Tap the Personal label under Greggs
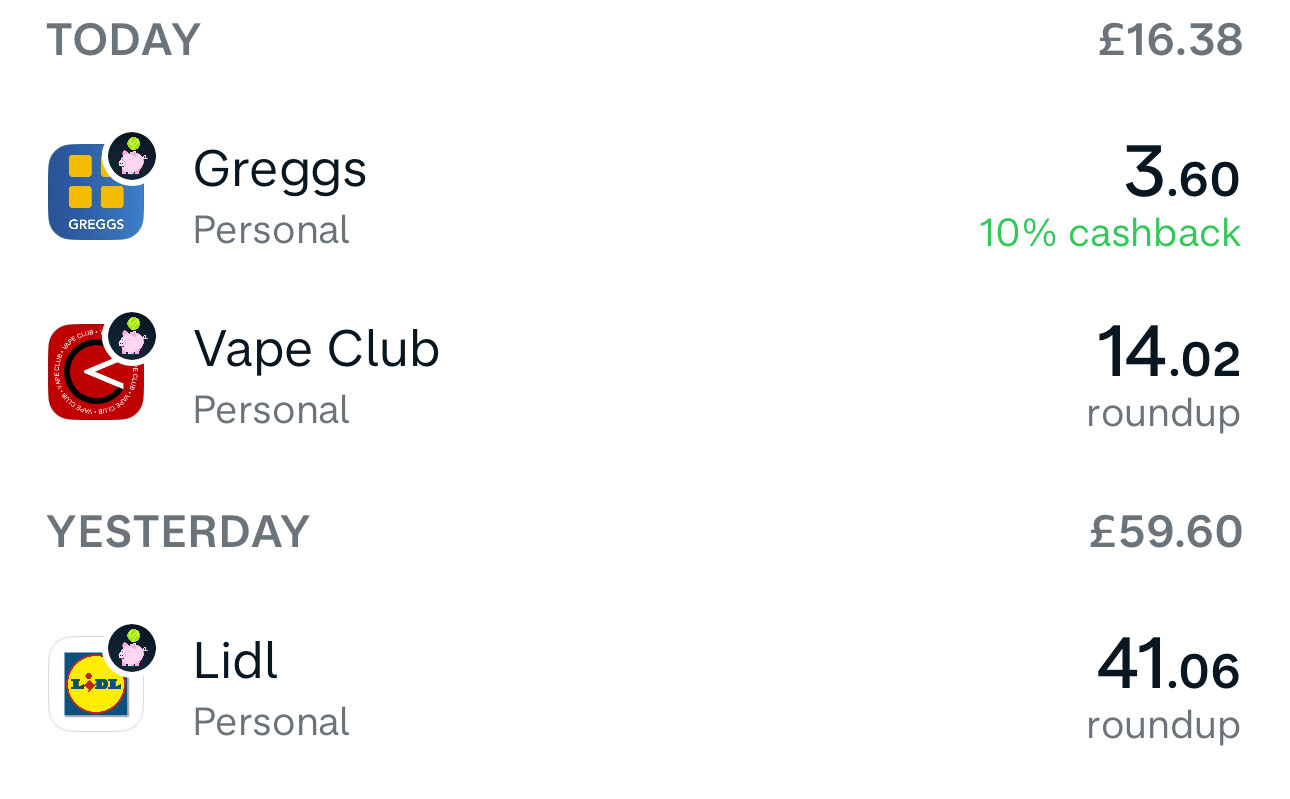 [271, 230]
